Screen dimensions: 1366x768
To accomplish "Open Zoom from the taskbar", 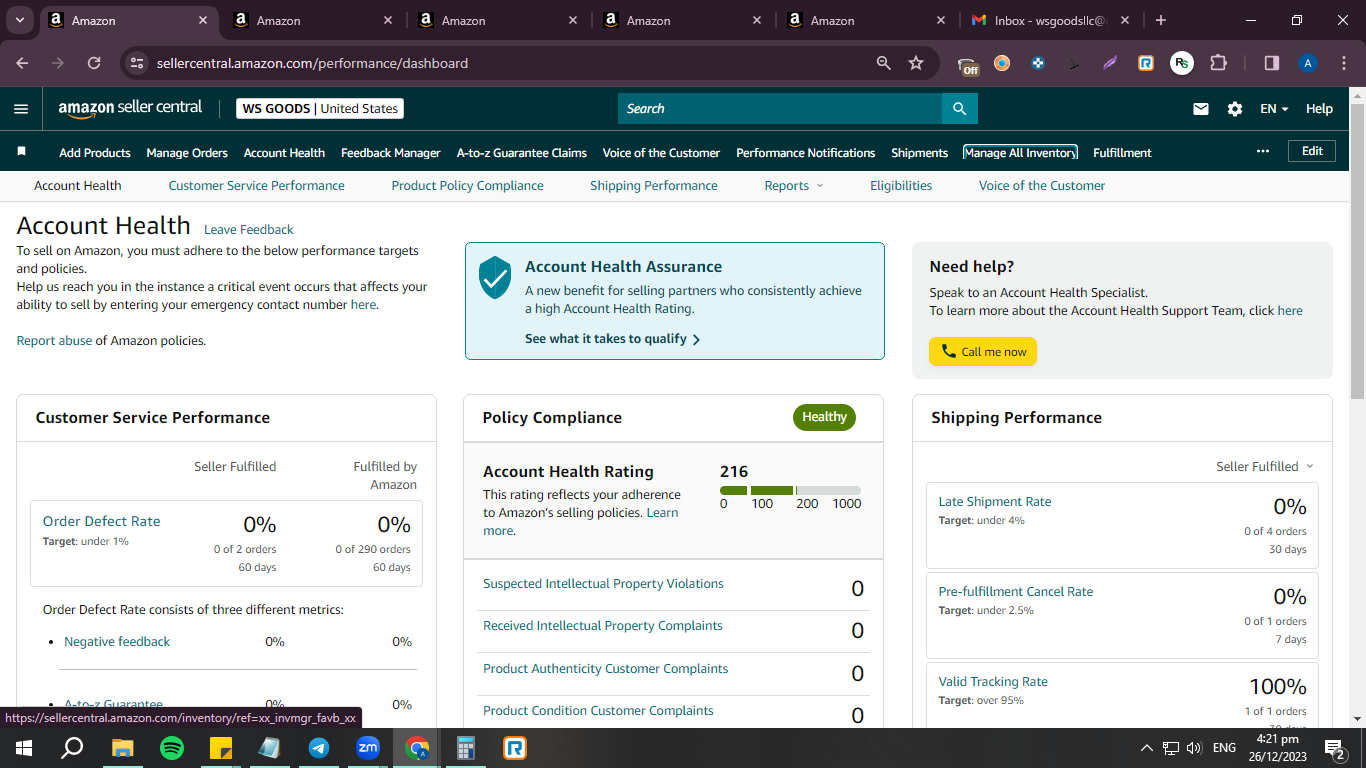I will coord(368,748).
